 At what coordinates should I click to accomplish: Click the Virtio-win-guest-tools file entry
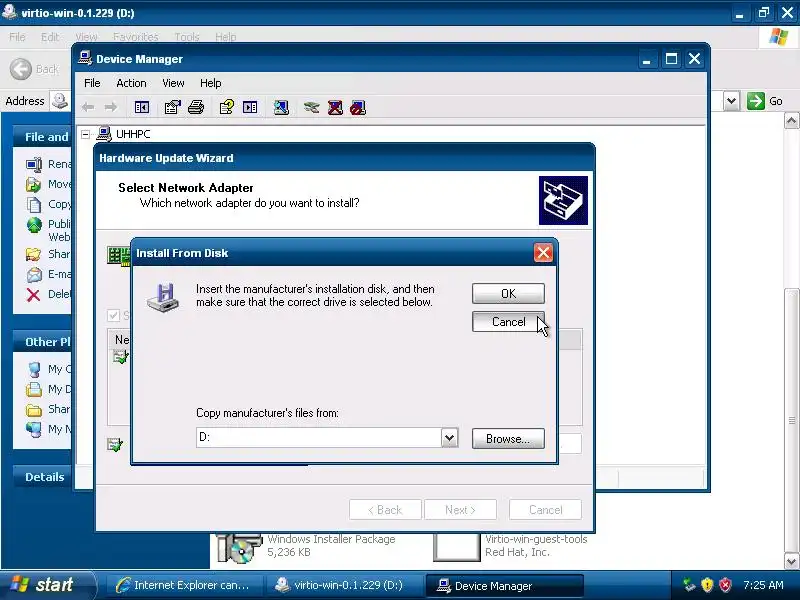coord(511,546)
